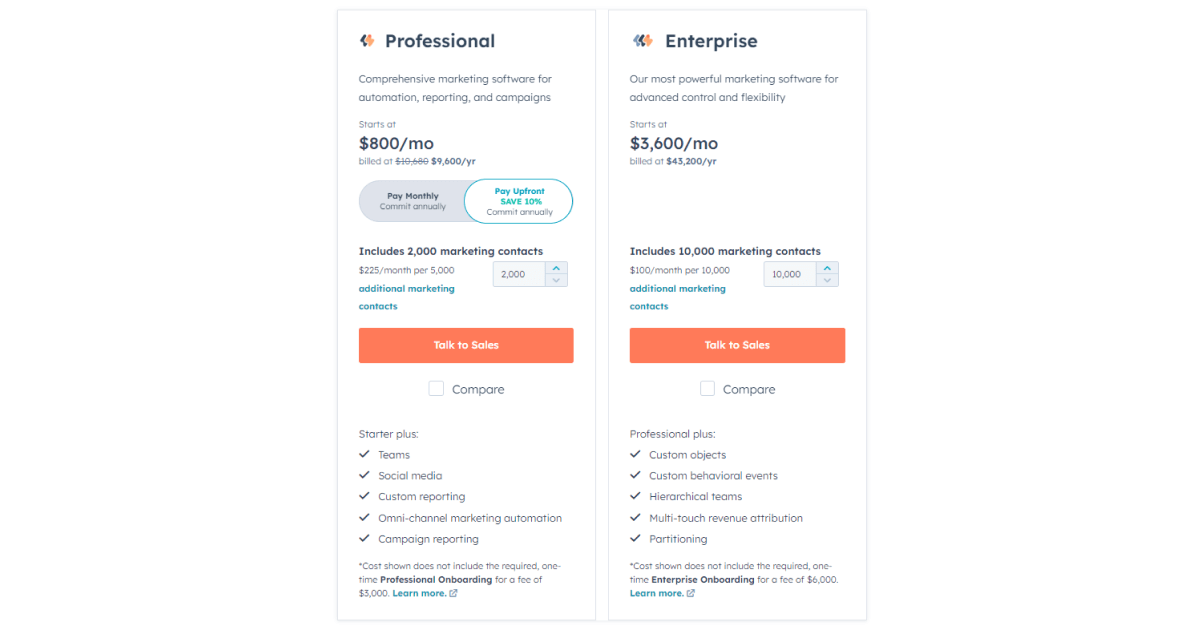The image size is (1200, 630).
Task: Click the checkmark next to Teams
Action: (x=364, y=454)
